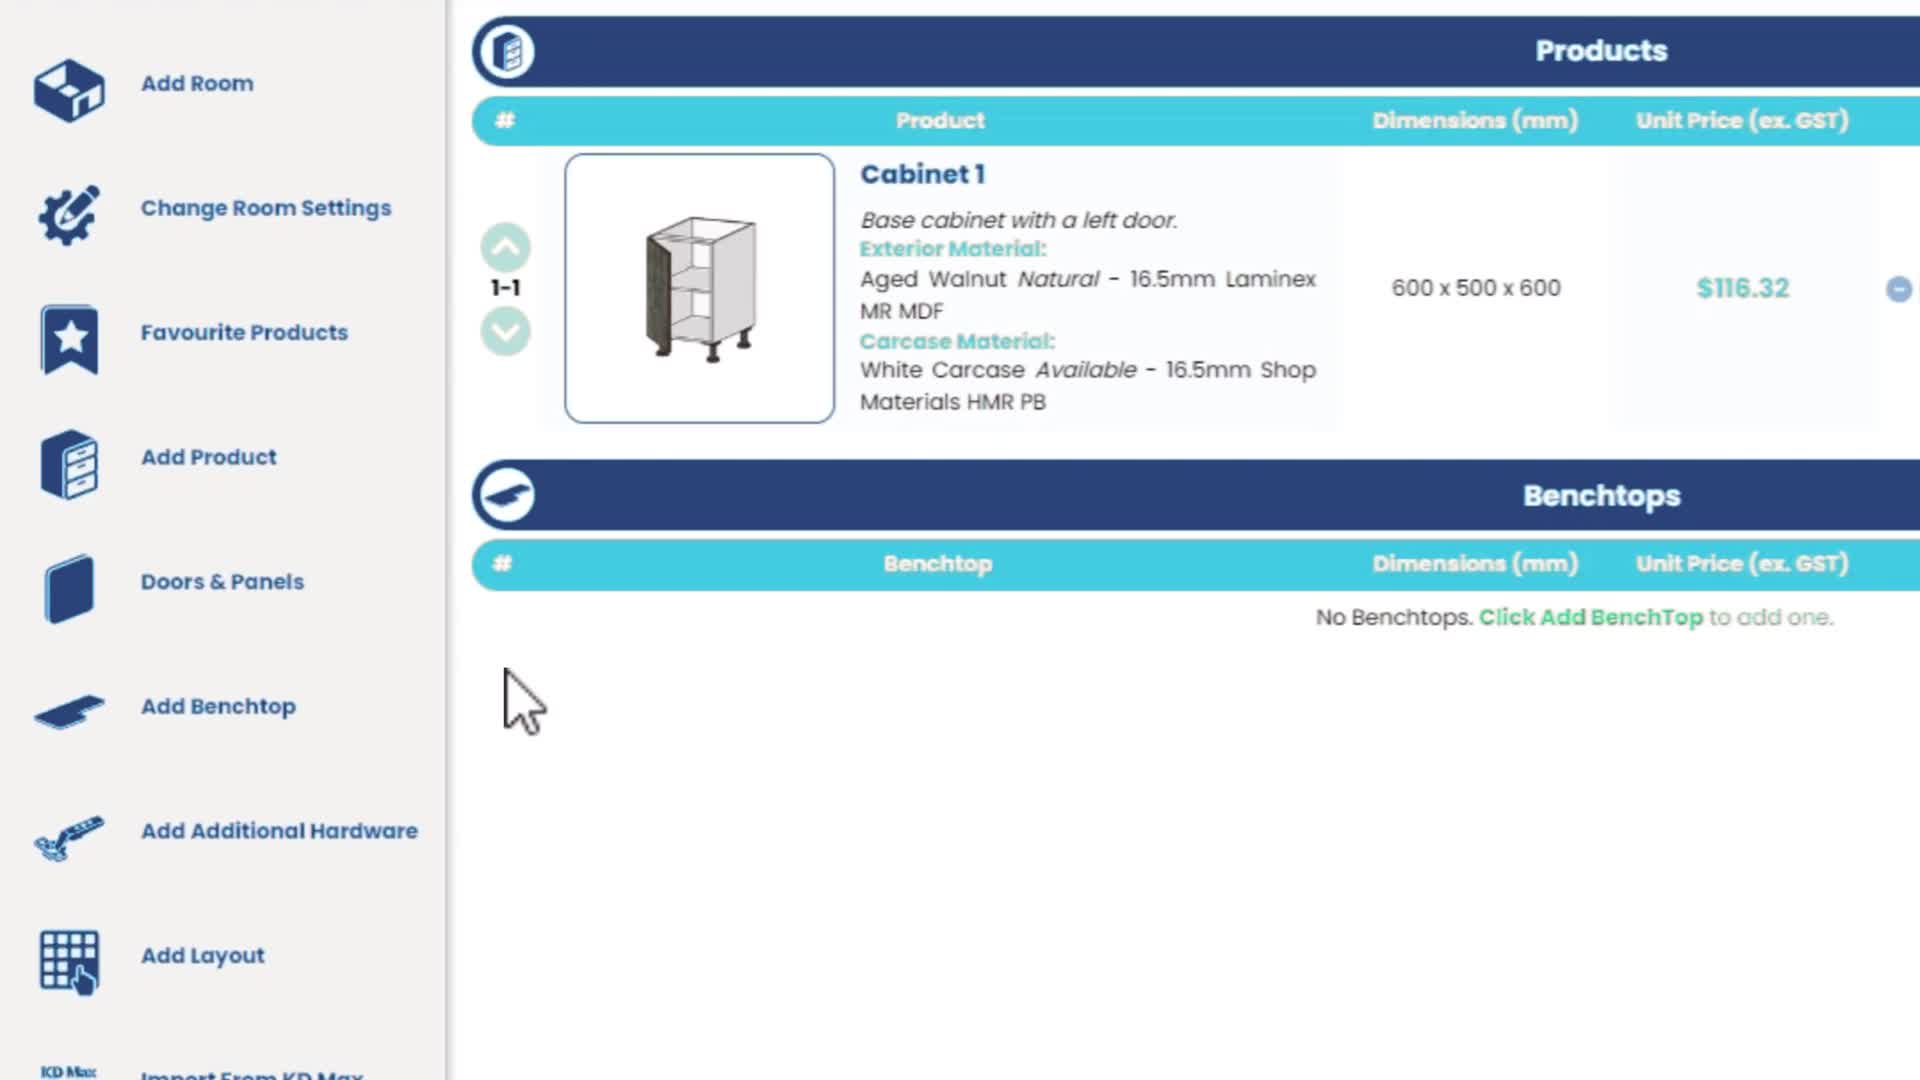Select the Add Additional Hardware hinge icon
1920x1080 pixels.
point(69,838)
